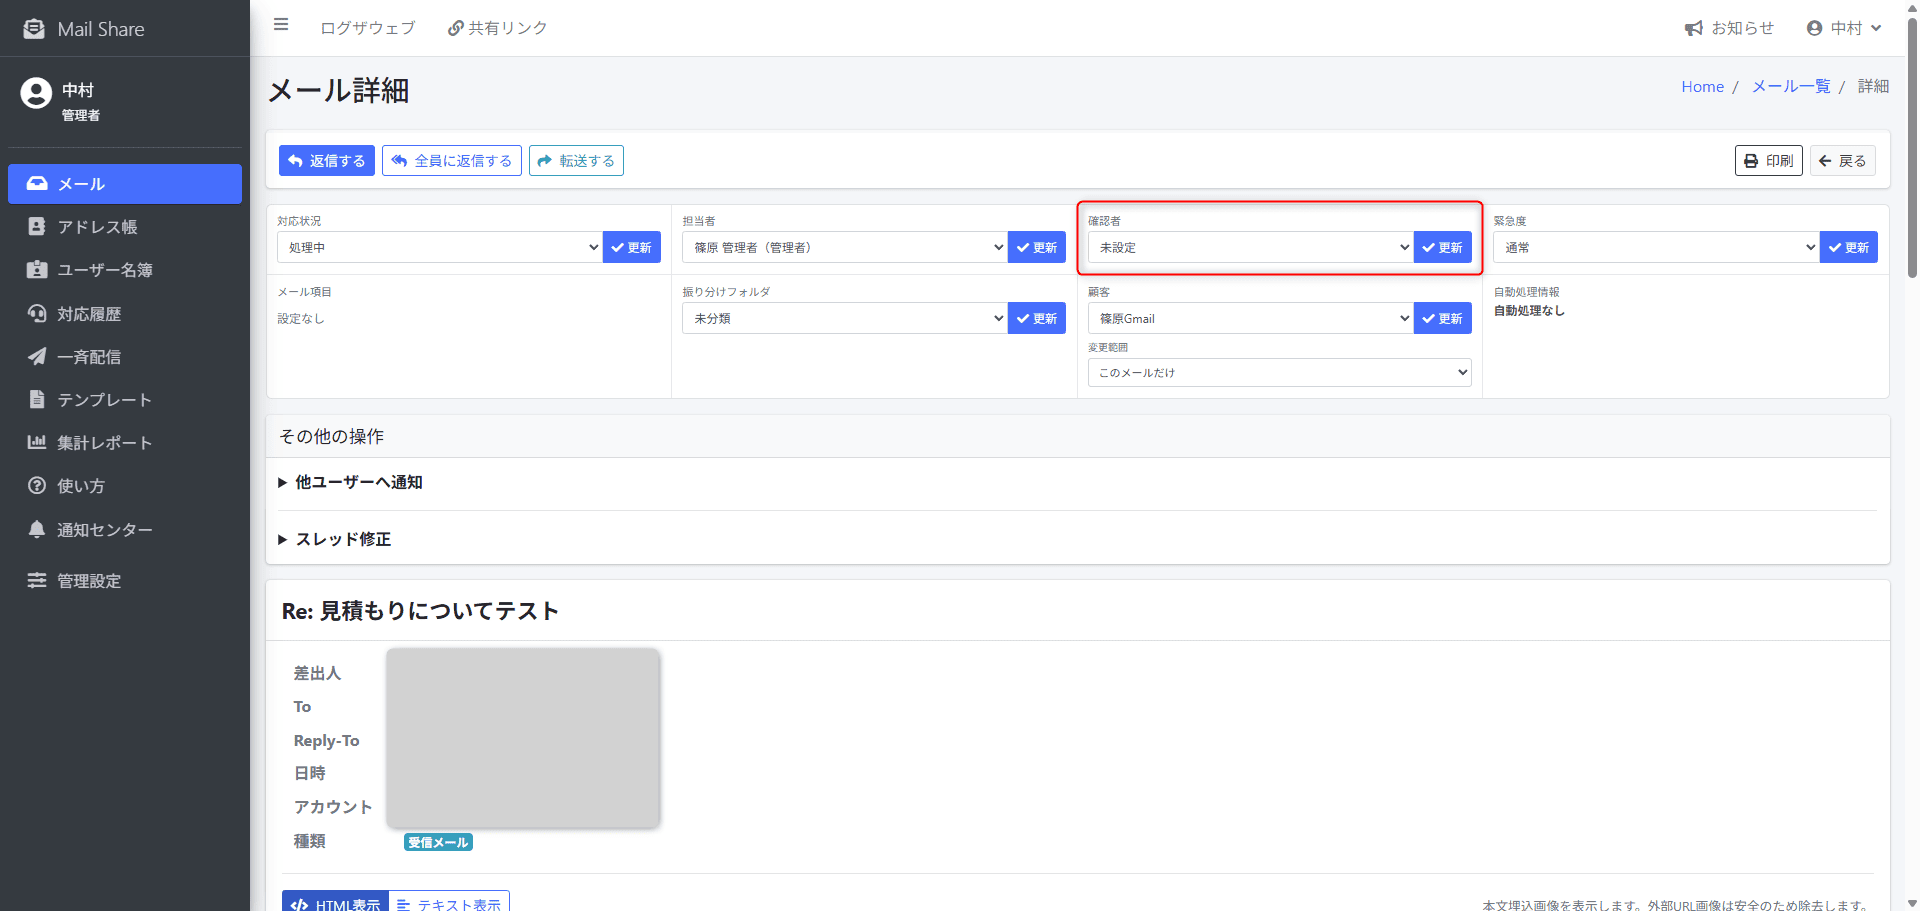Click the 通知センター bell icon
This screenshot has height=911, width=1920.
pyautogui.click(x=37, y=529)
